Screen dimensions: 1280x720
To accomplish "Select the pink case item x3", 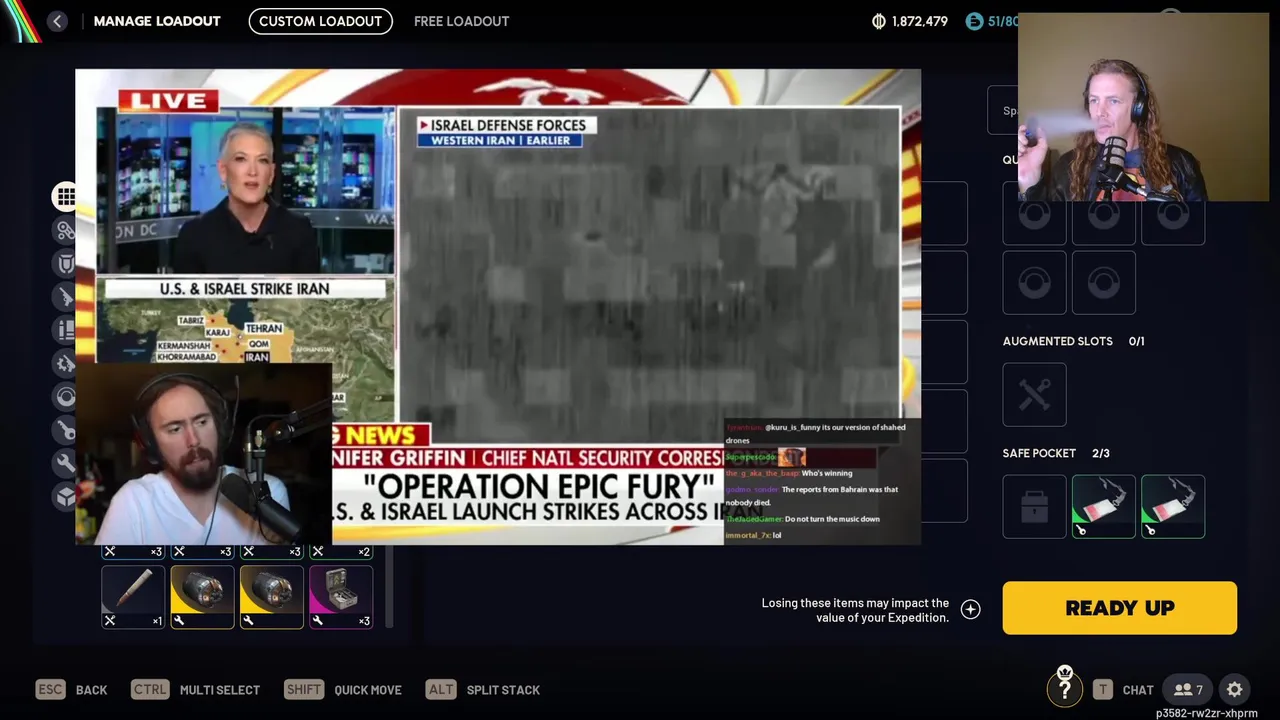I will point(341,597).
